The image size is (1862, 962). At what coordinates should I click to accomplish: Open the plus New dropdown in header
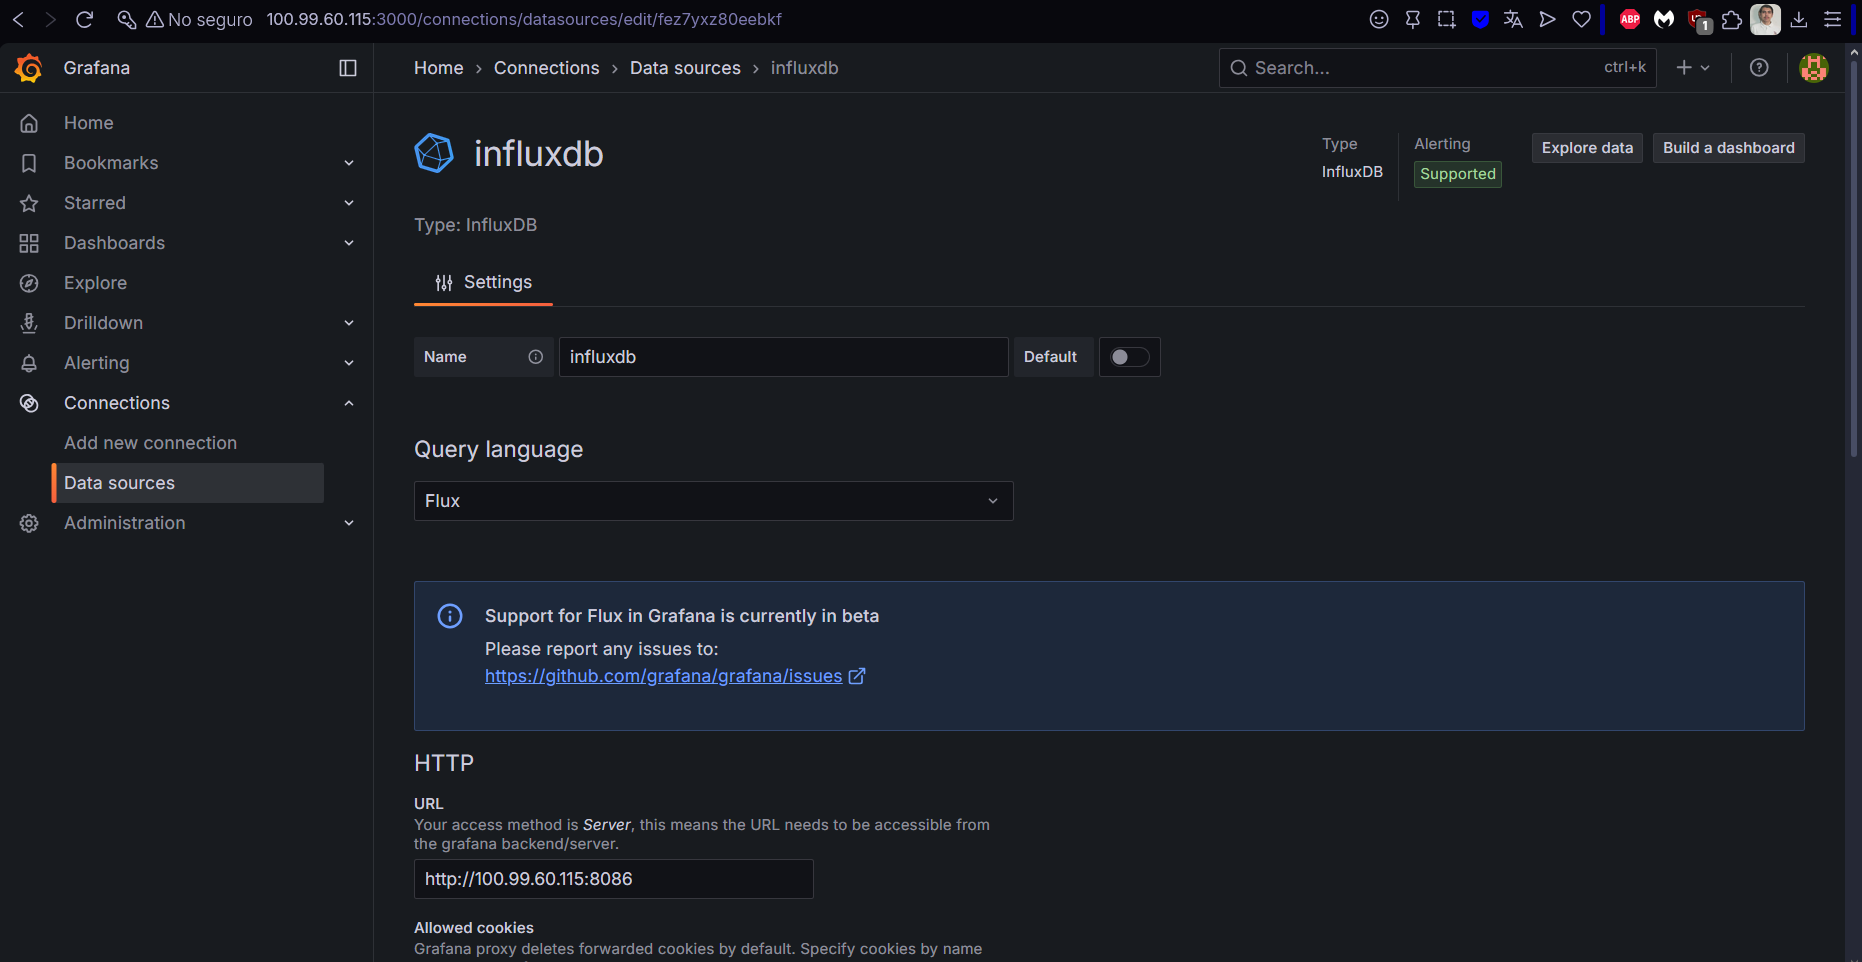1693,68
